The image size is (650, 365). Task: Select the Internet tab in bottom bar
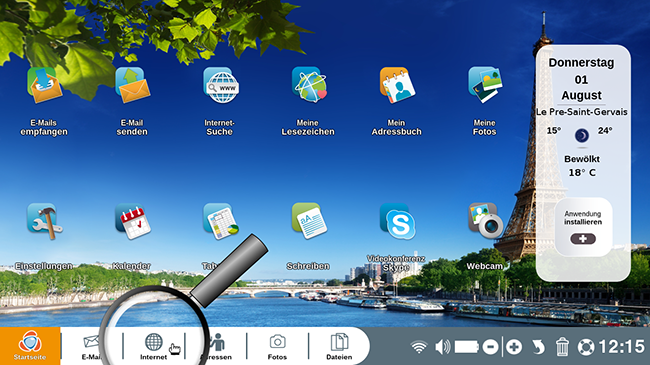pyautogui.click(x=154, y=347)
